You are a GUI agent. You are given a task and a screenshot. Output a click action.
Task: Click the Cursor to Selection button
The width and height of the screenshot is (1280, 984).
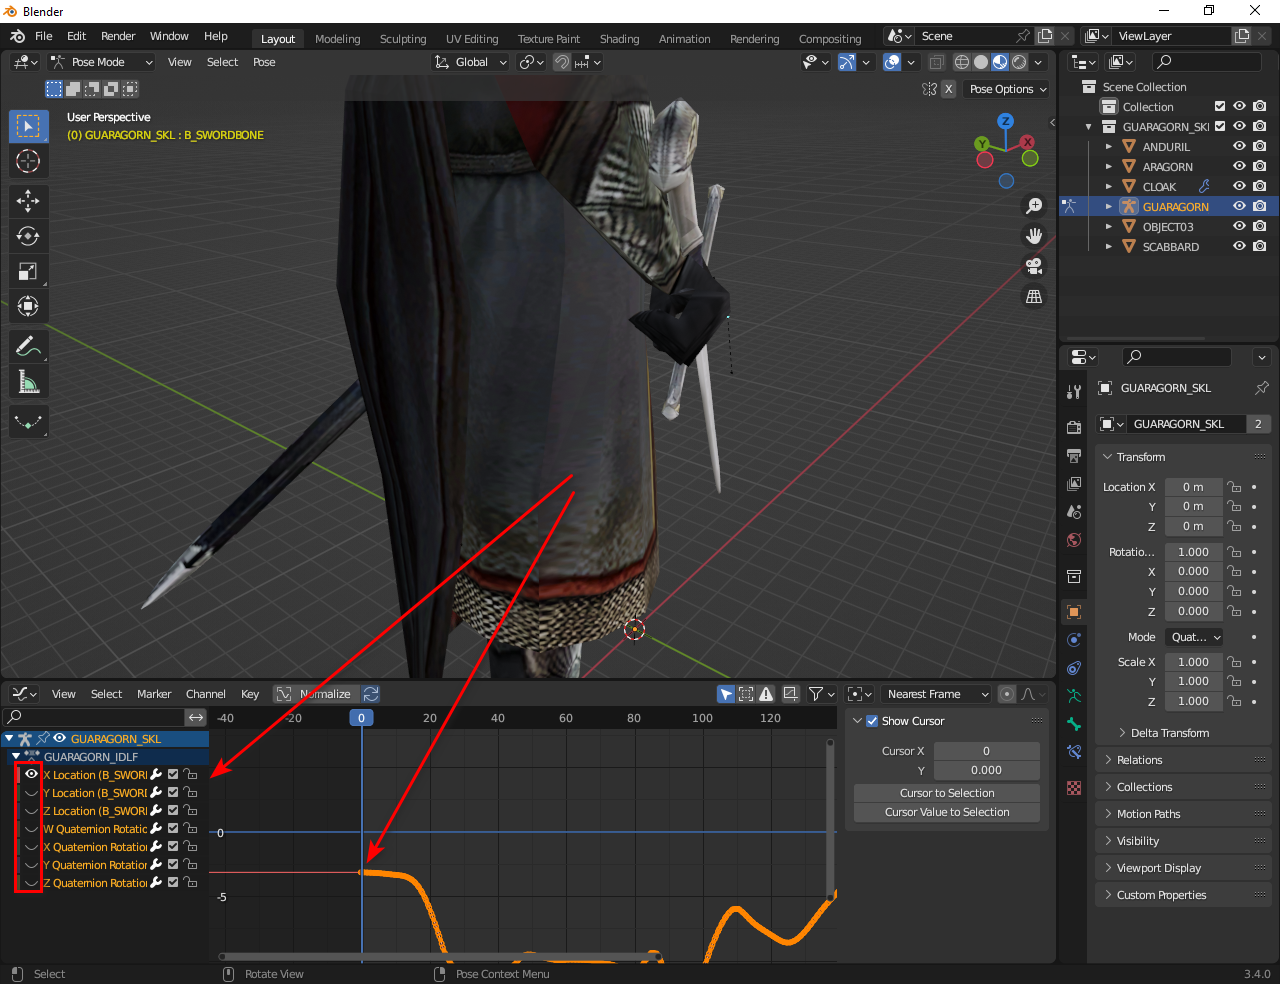[946, 793]
